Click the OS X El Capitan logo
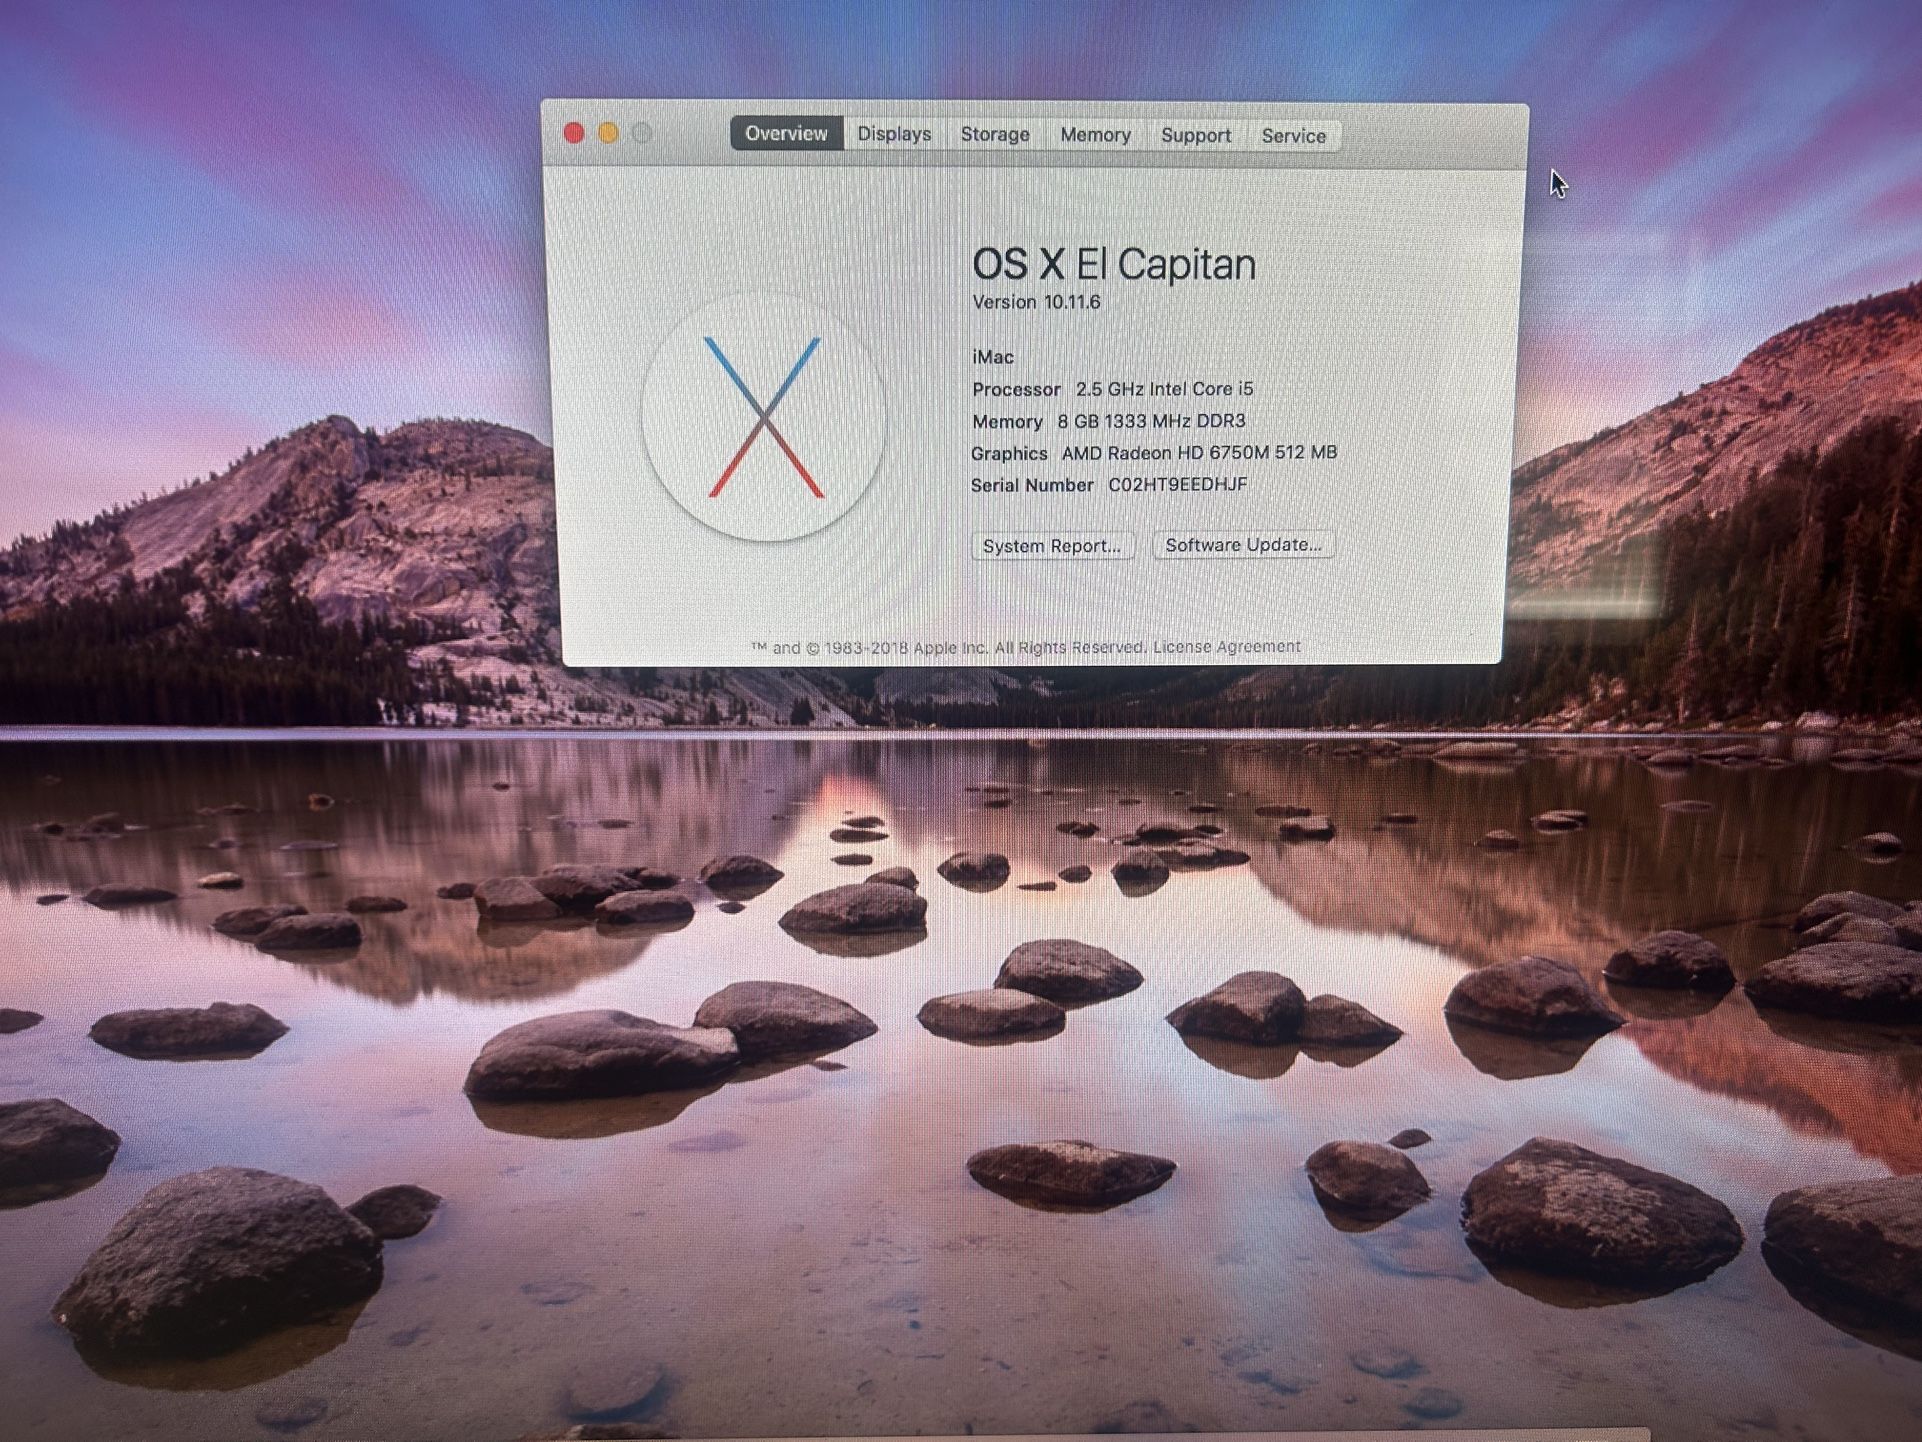The image size is (1922, 1442). click(764, 417)
